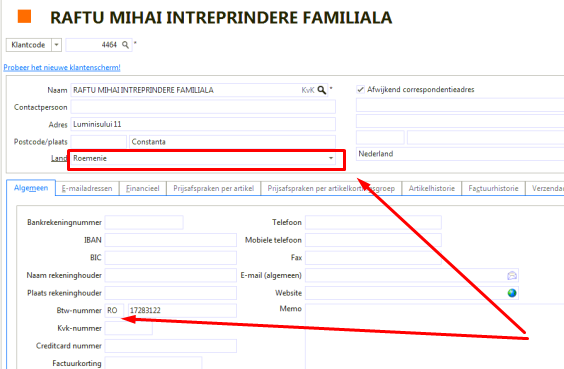Click the Klantcode button
Screen dimensions: 564x369
tap(28, 45)
